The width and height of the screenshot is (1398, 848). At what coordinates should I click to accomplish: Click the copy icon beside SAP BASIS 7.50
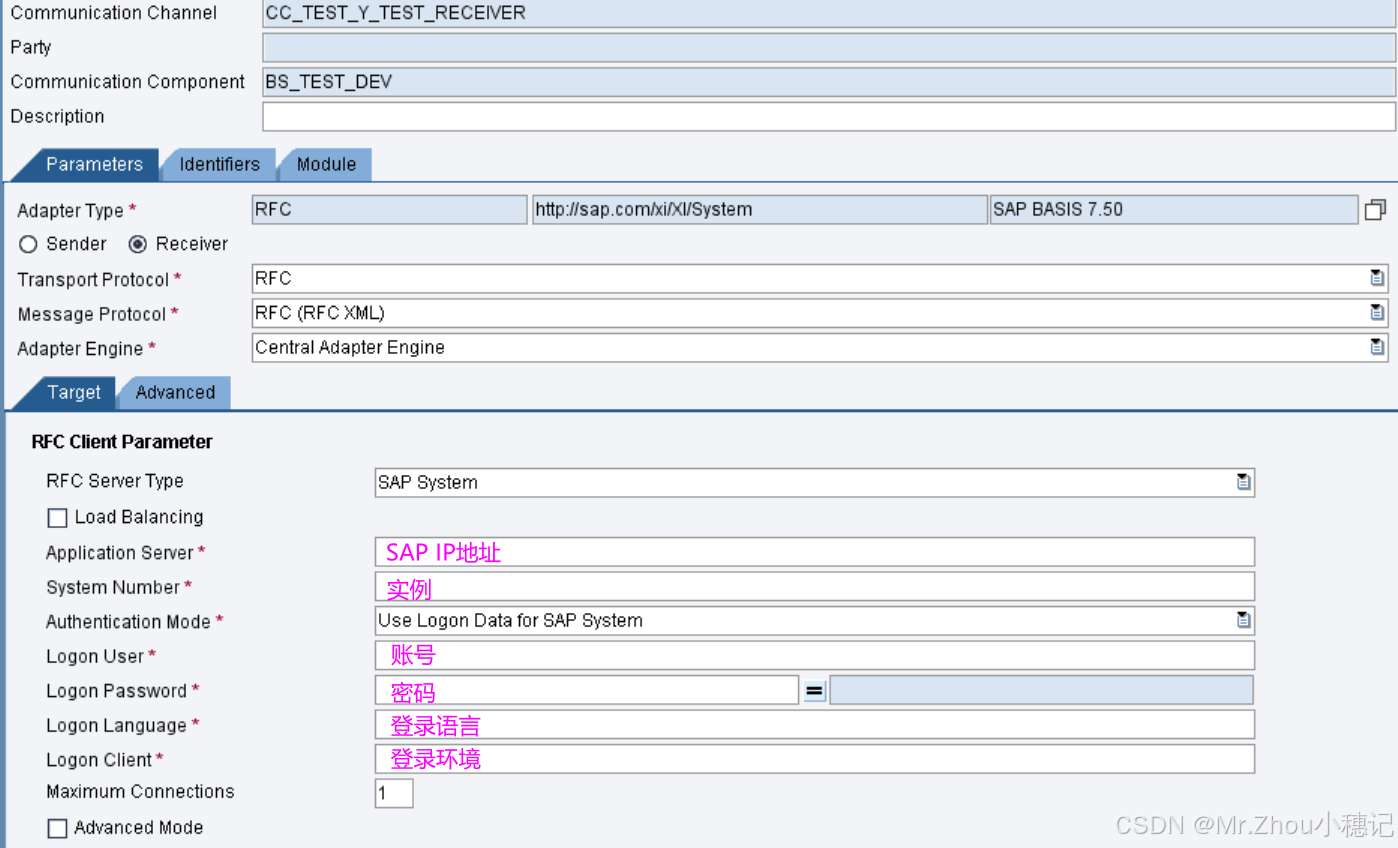tap(1375, 210)
